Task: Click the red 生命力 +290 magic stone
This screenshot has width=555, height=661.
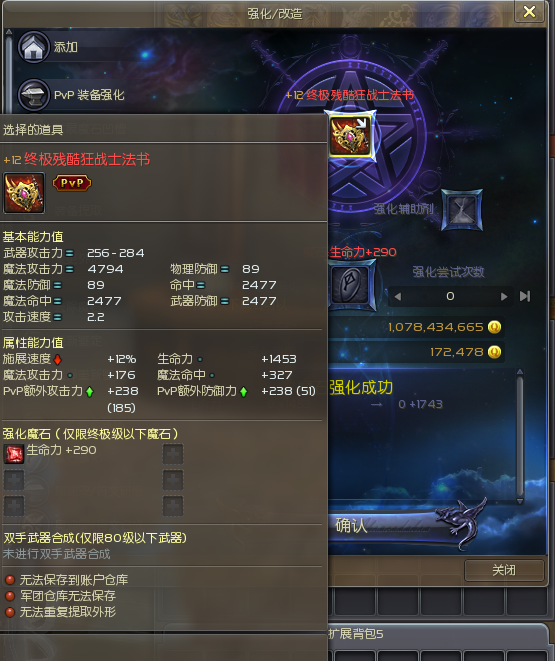Action: point(14,454)
